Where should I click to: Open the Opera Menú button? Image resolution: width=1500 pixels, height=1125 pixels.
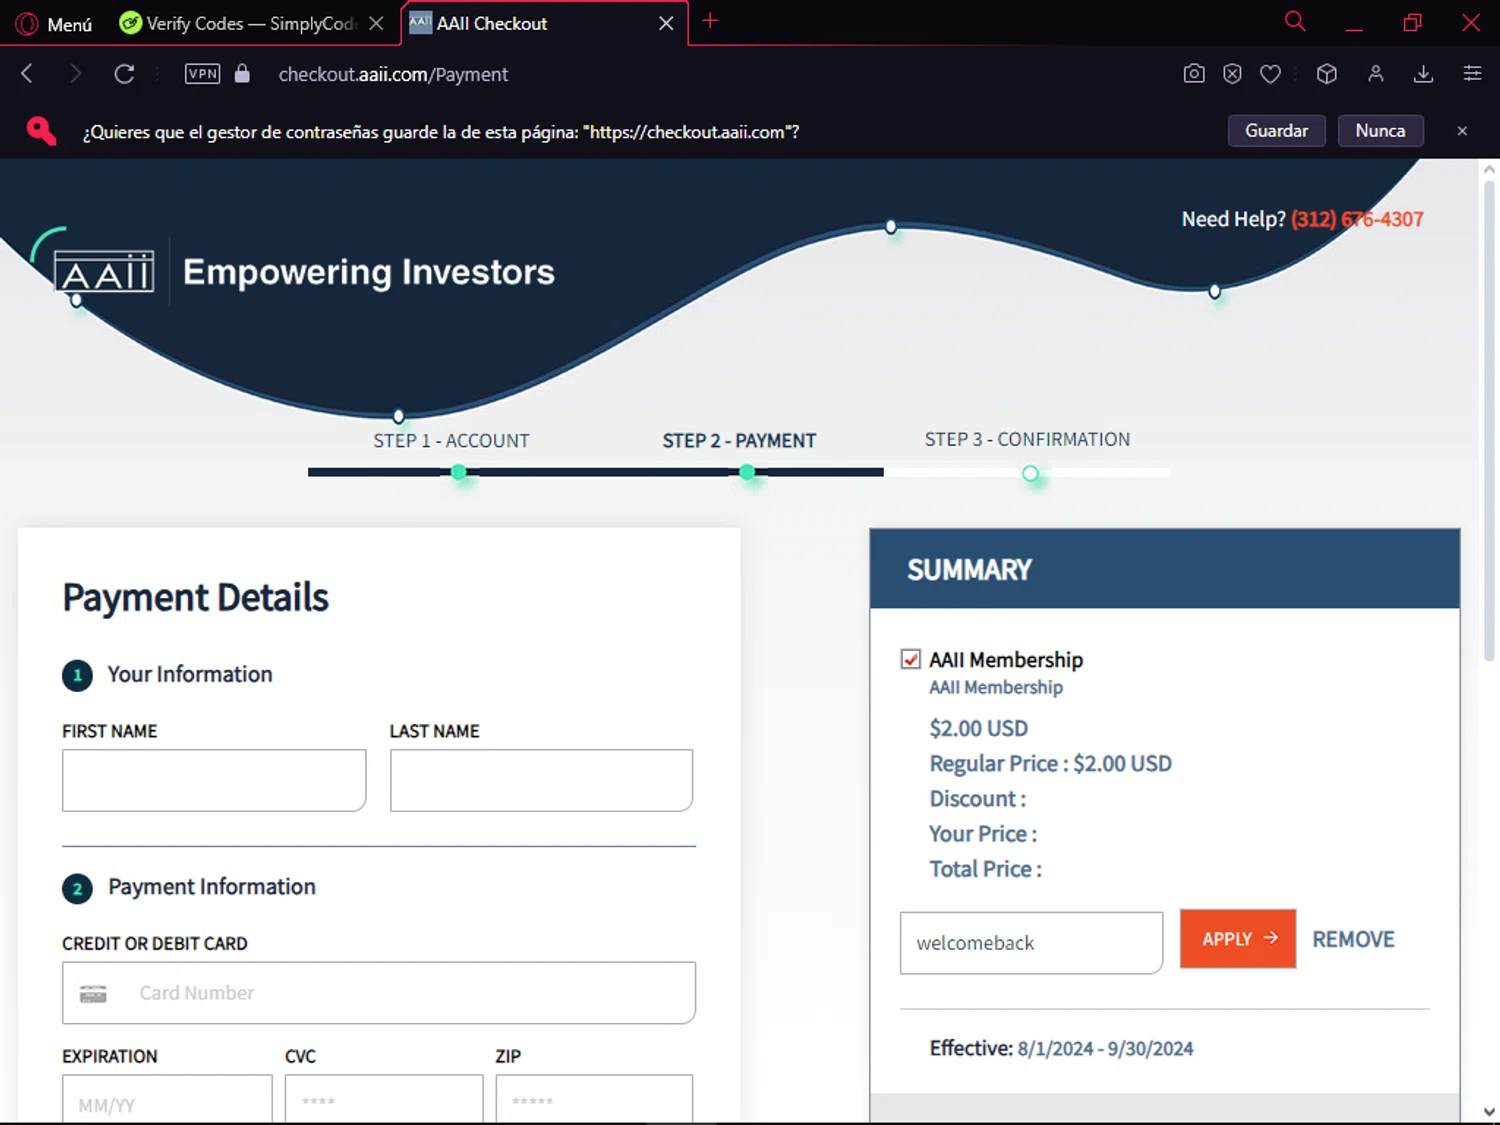pyautogui.click(x=55, y=23)
